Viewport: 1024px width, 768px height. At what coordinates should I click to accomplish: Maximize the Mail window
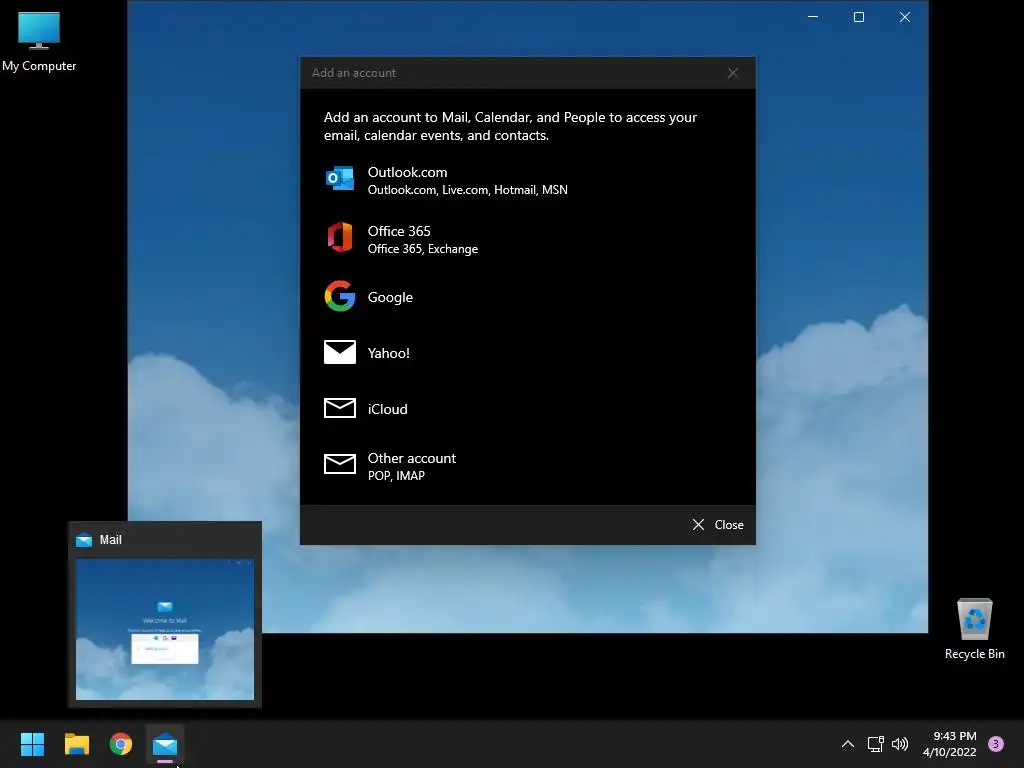859,17
